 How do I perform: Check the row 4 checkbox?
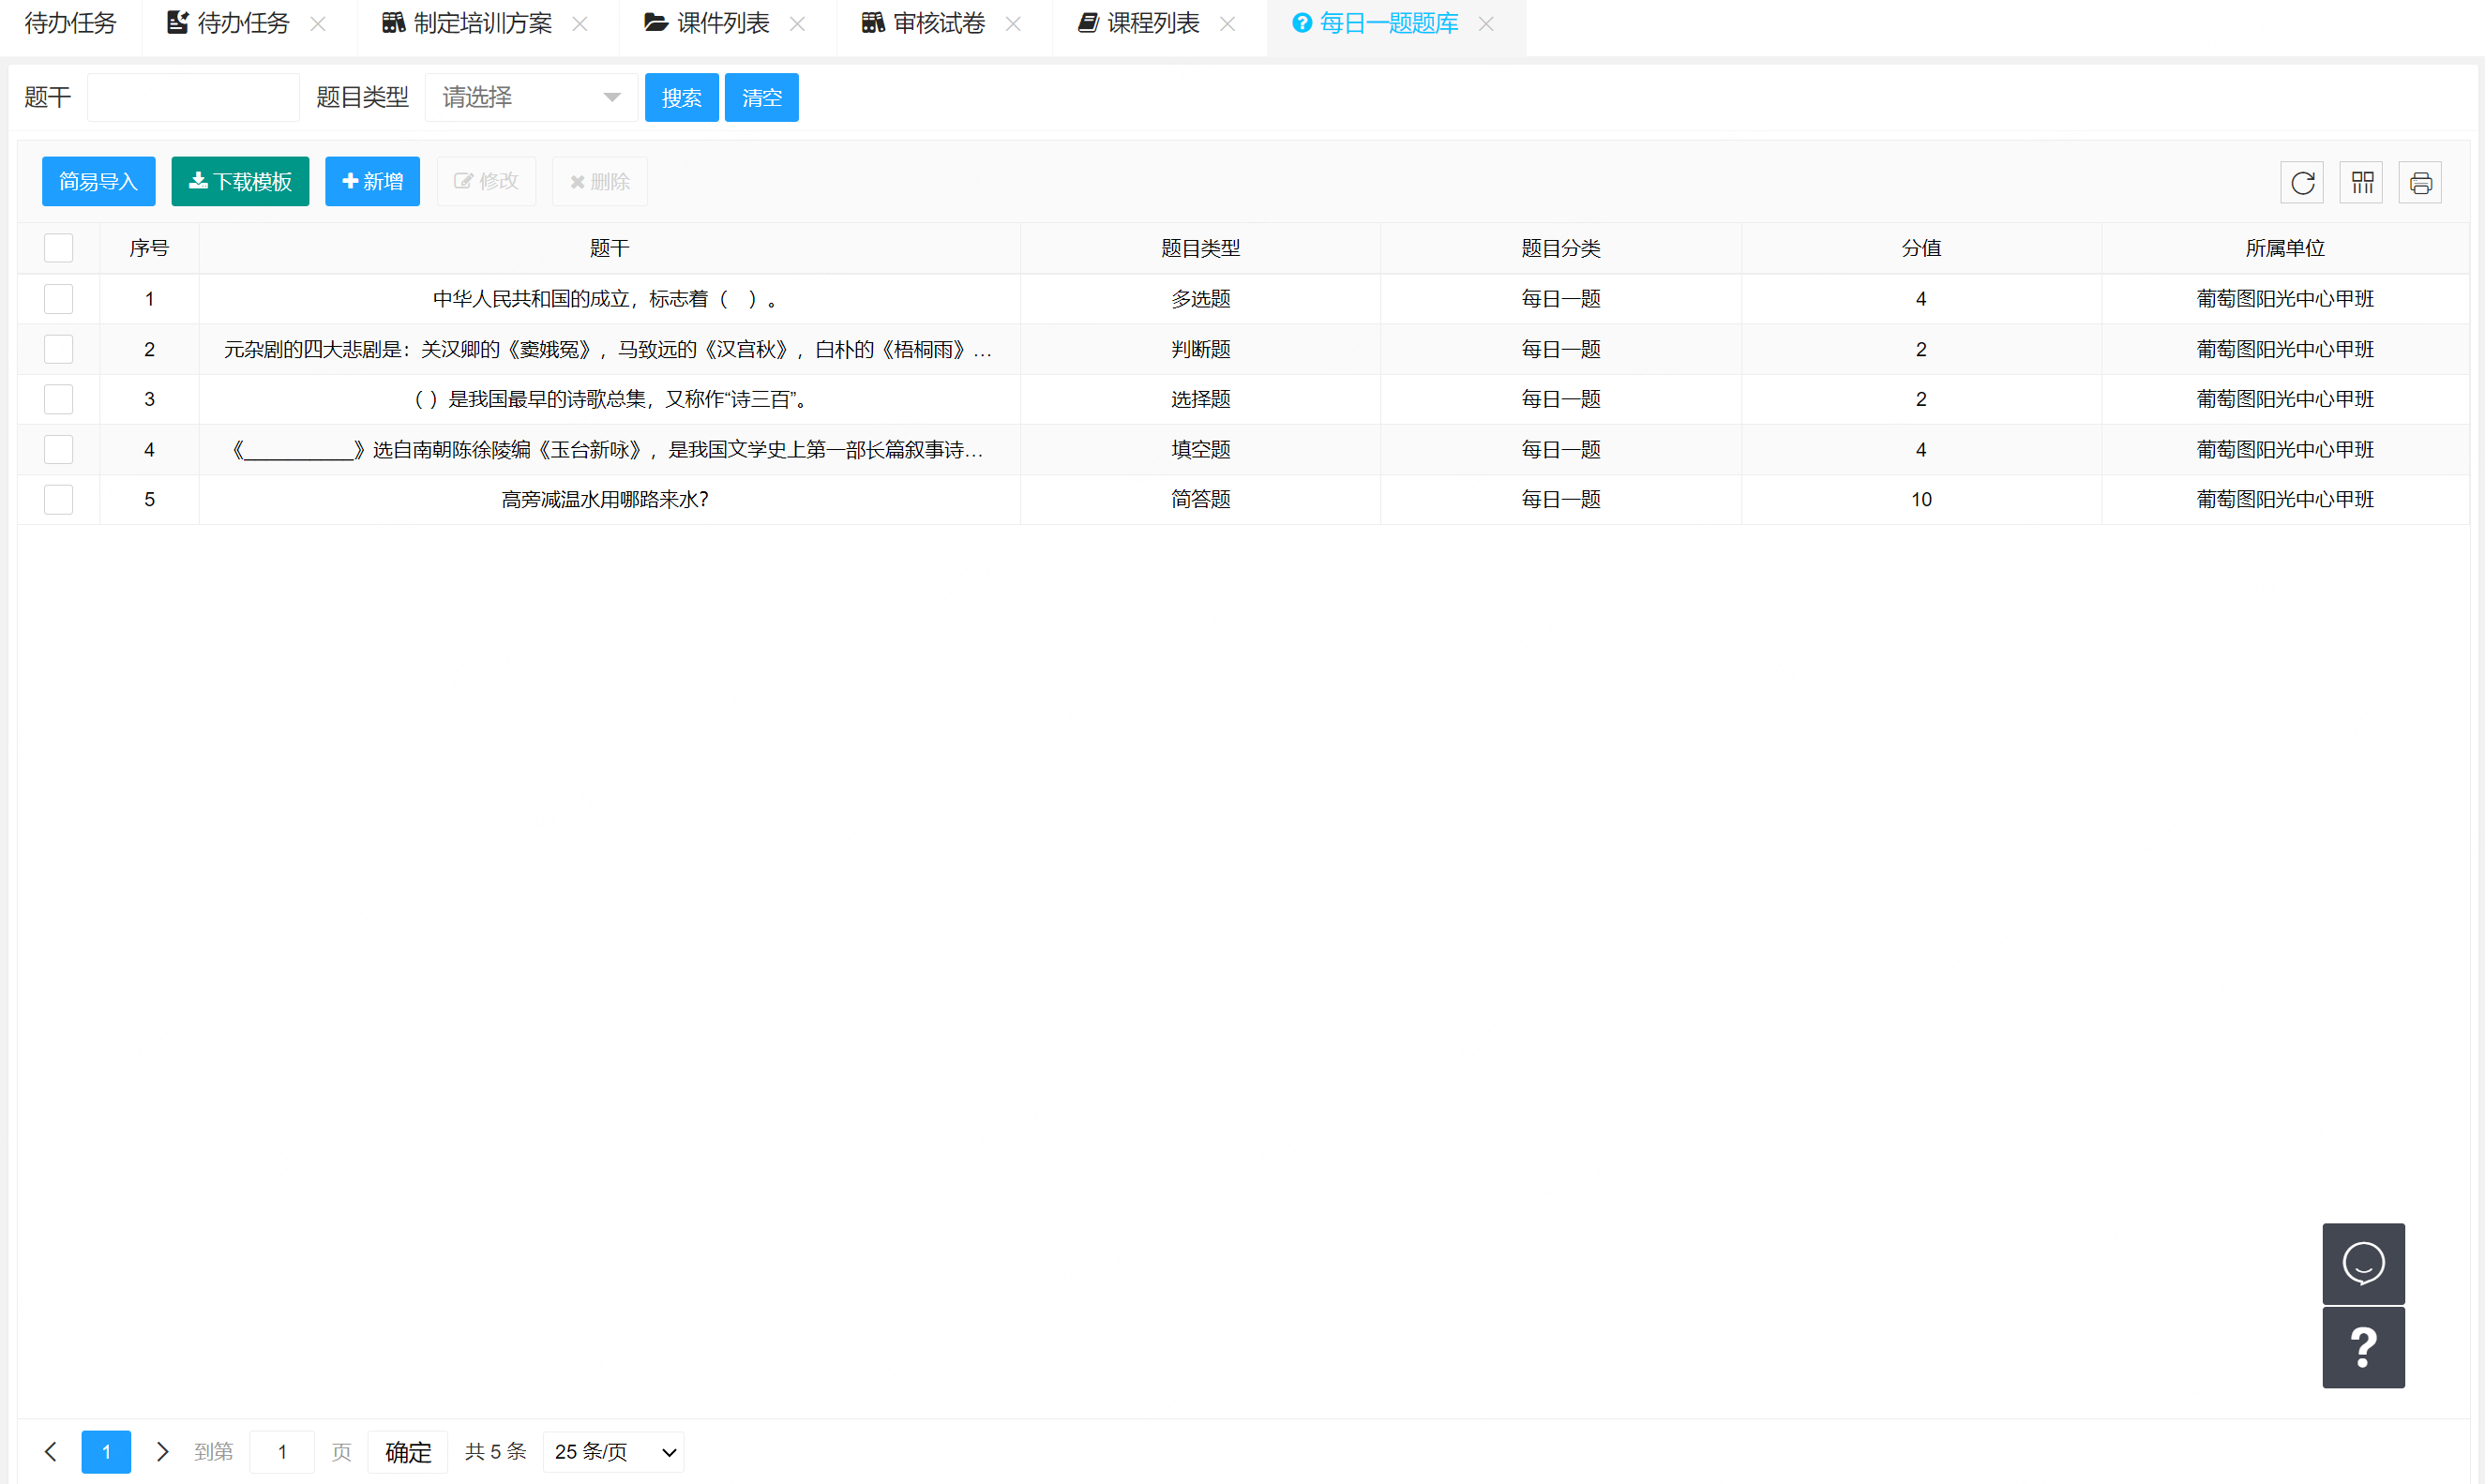coord(59,449)
